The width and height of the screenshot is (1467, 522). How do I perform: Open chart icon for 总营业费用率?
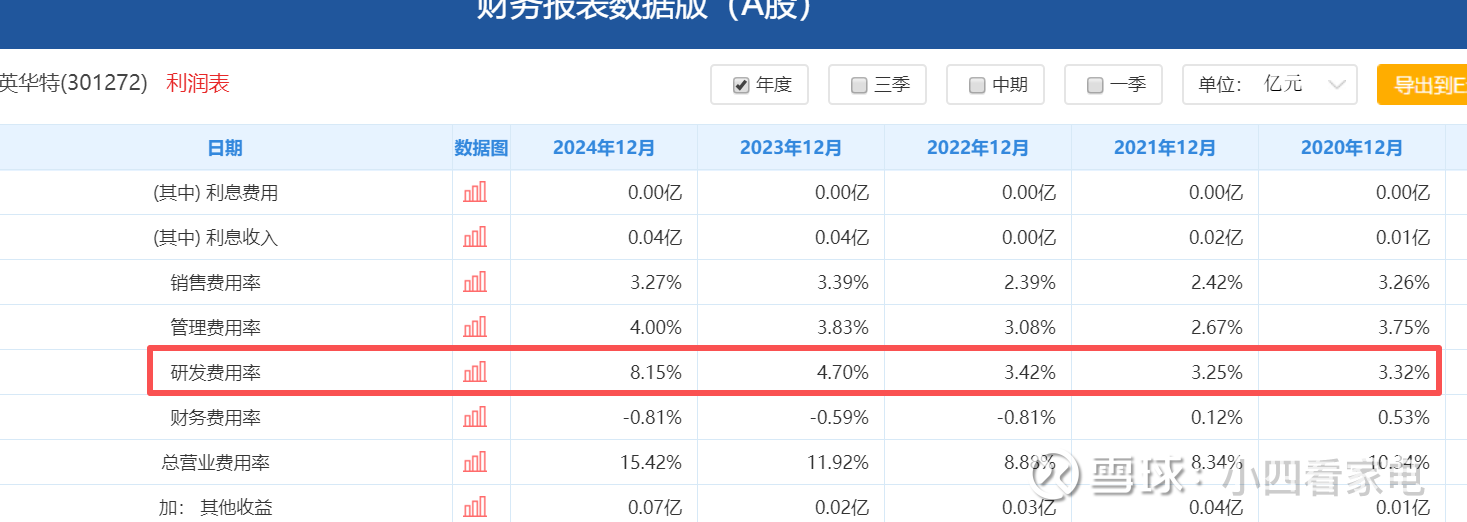475,462
